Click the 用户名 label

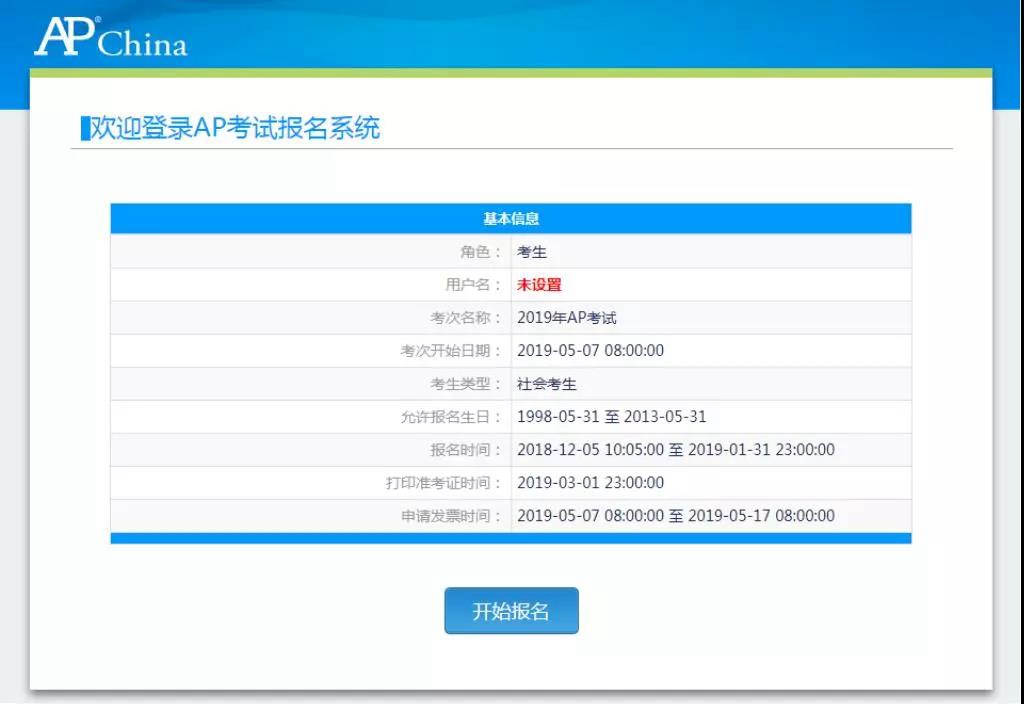pos(473,285)
